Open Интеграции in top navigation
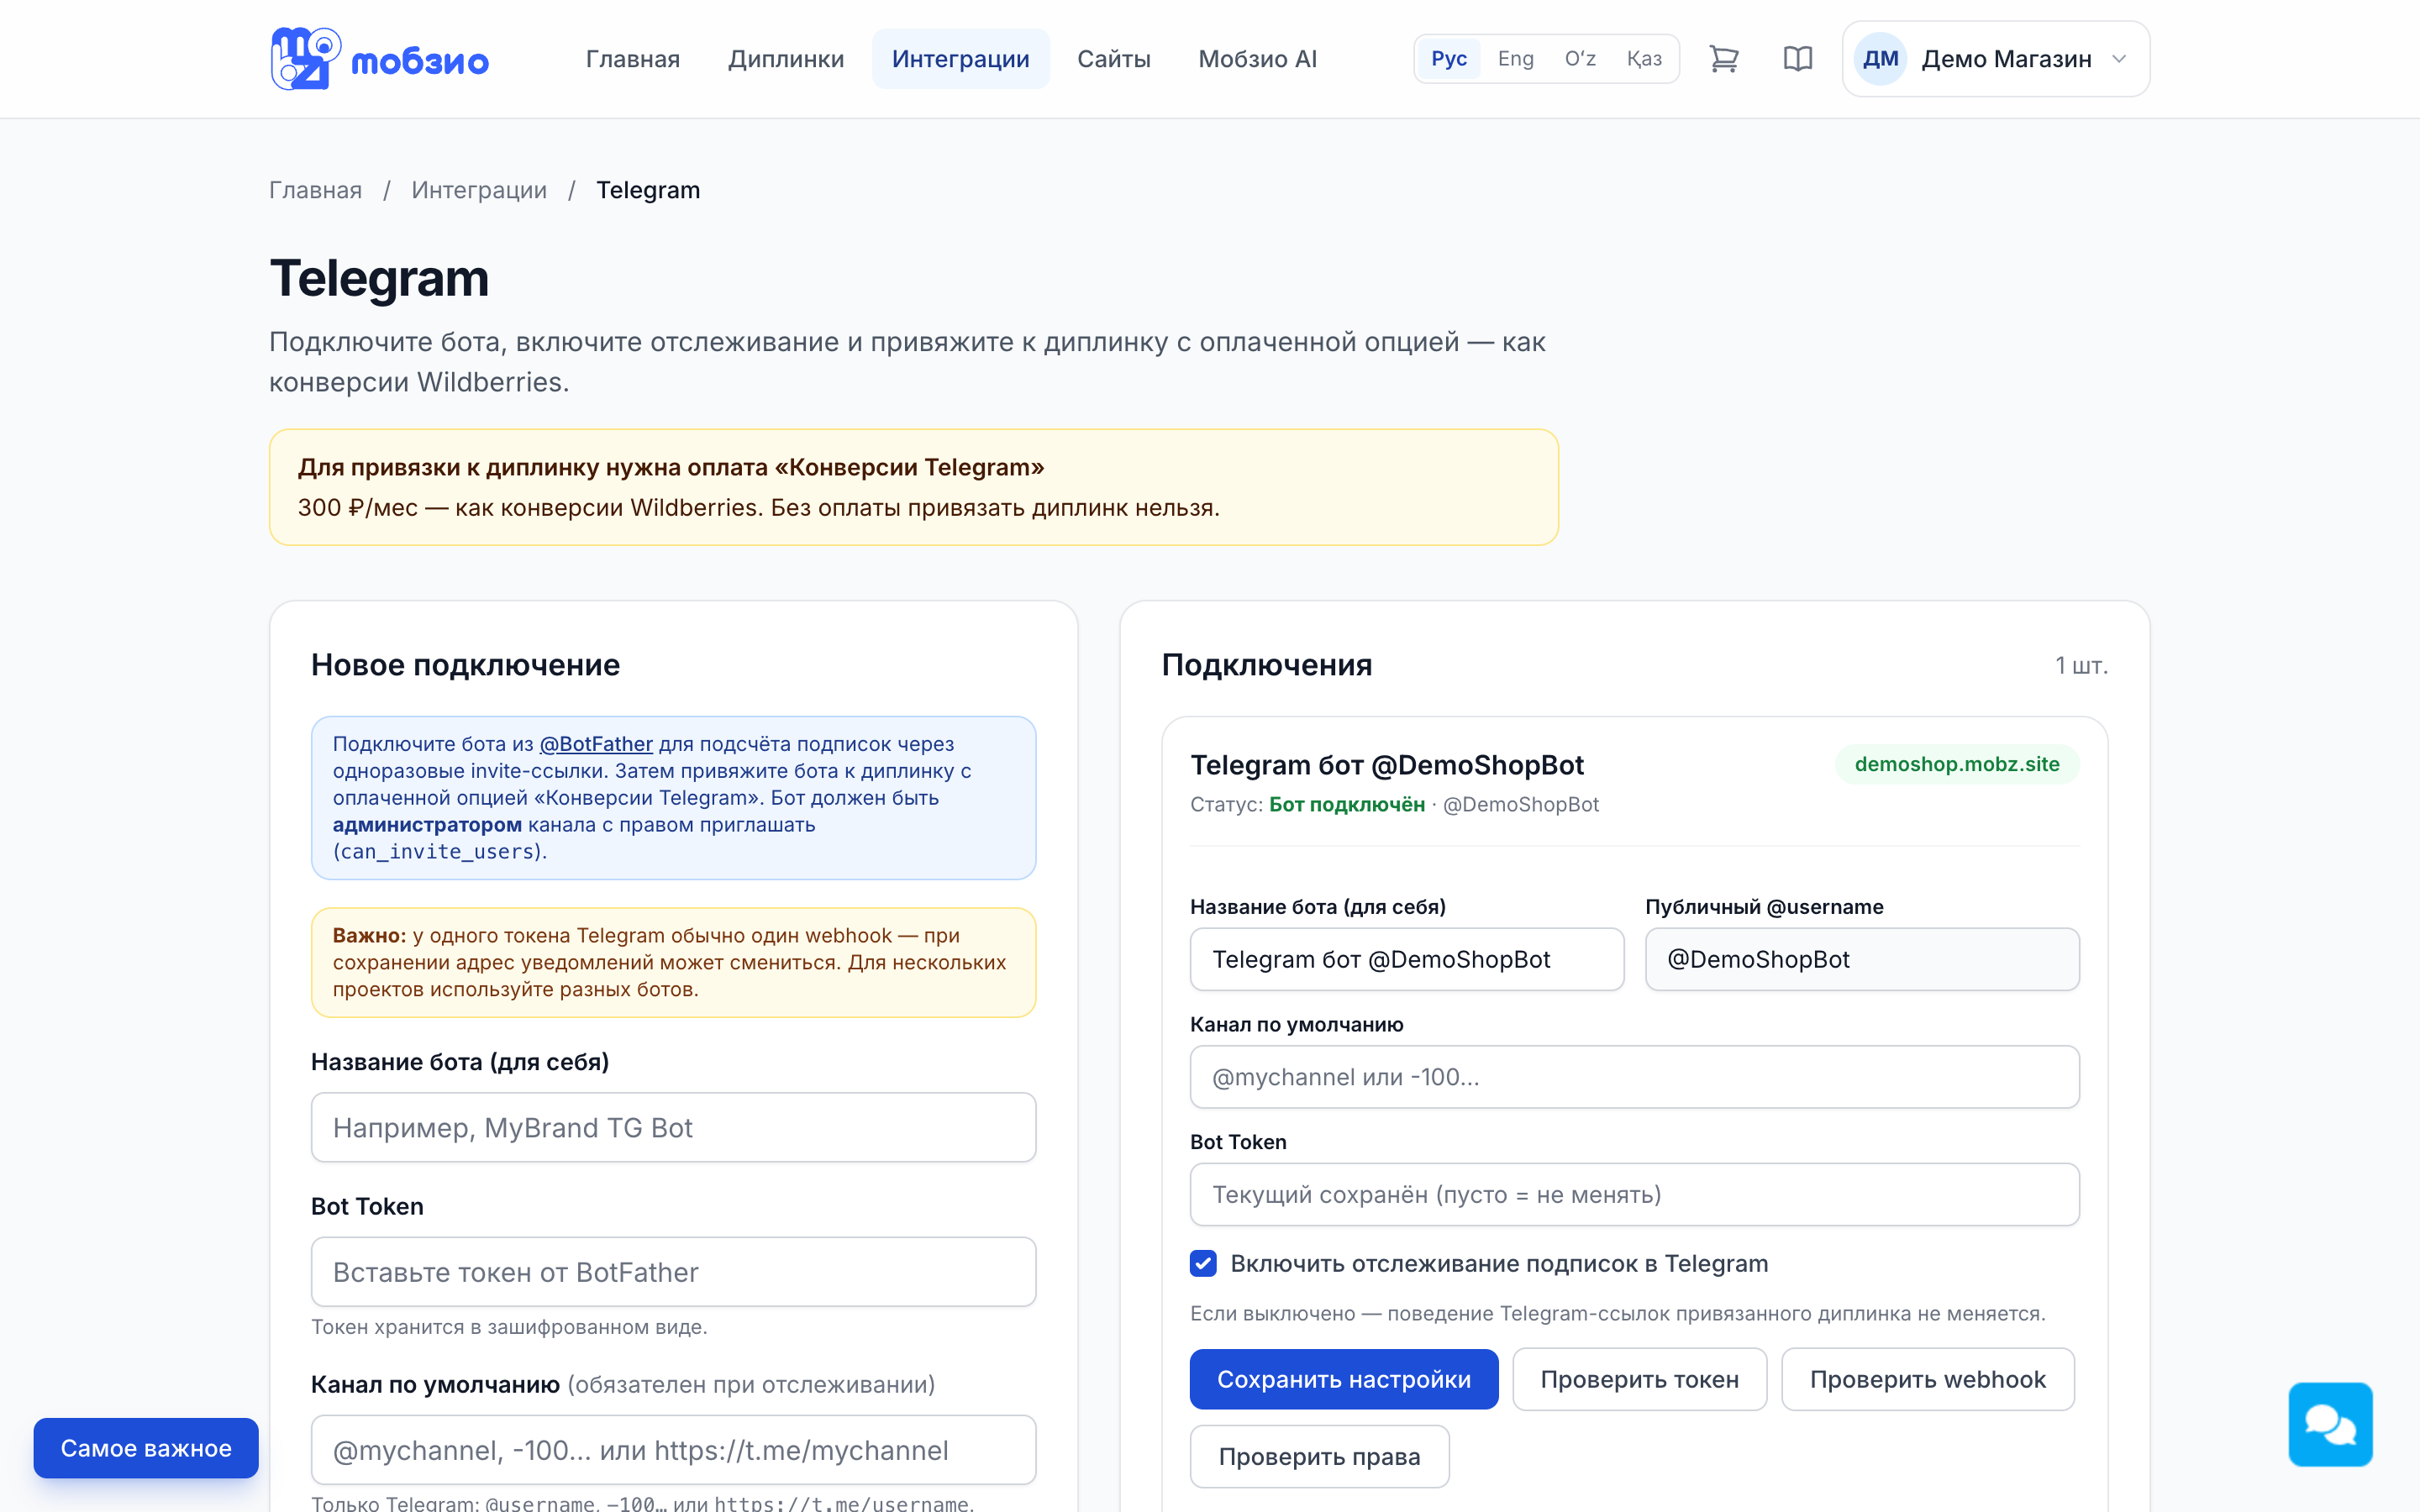This screenshot has height=1512, width=2420. [960, 59]
